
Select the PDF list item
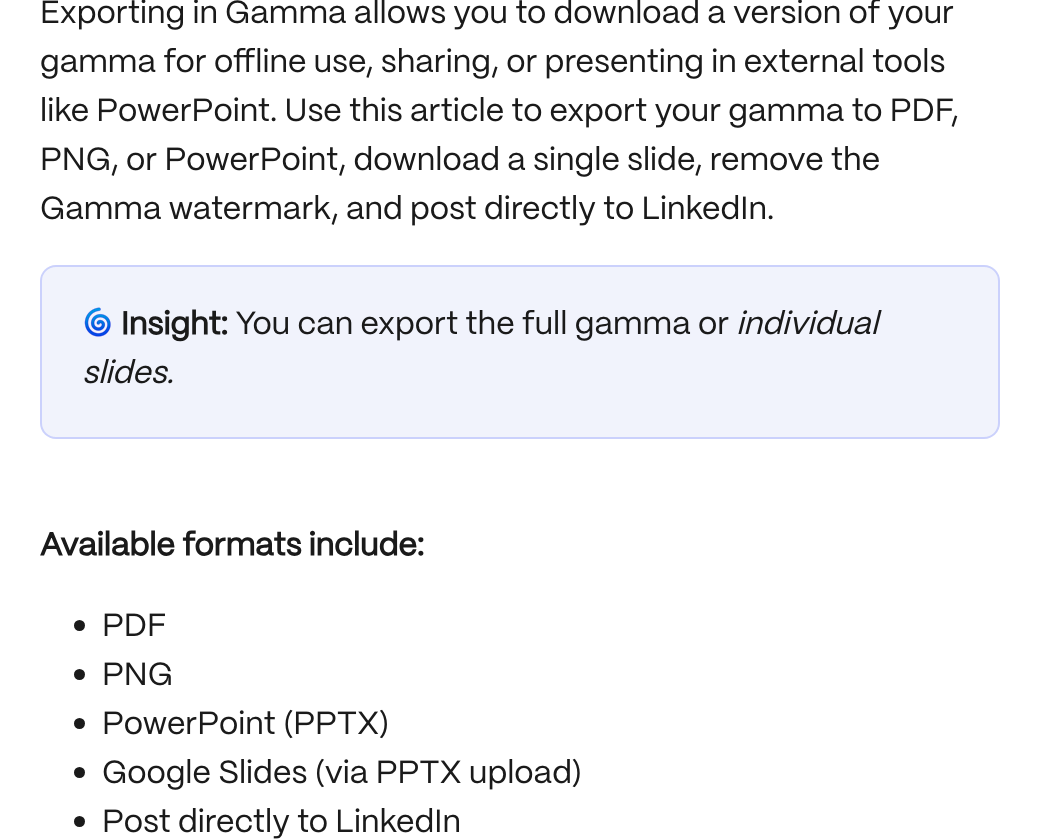click(134, 626)
